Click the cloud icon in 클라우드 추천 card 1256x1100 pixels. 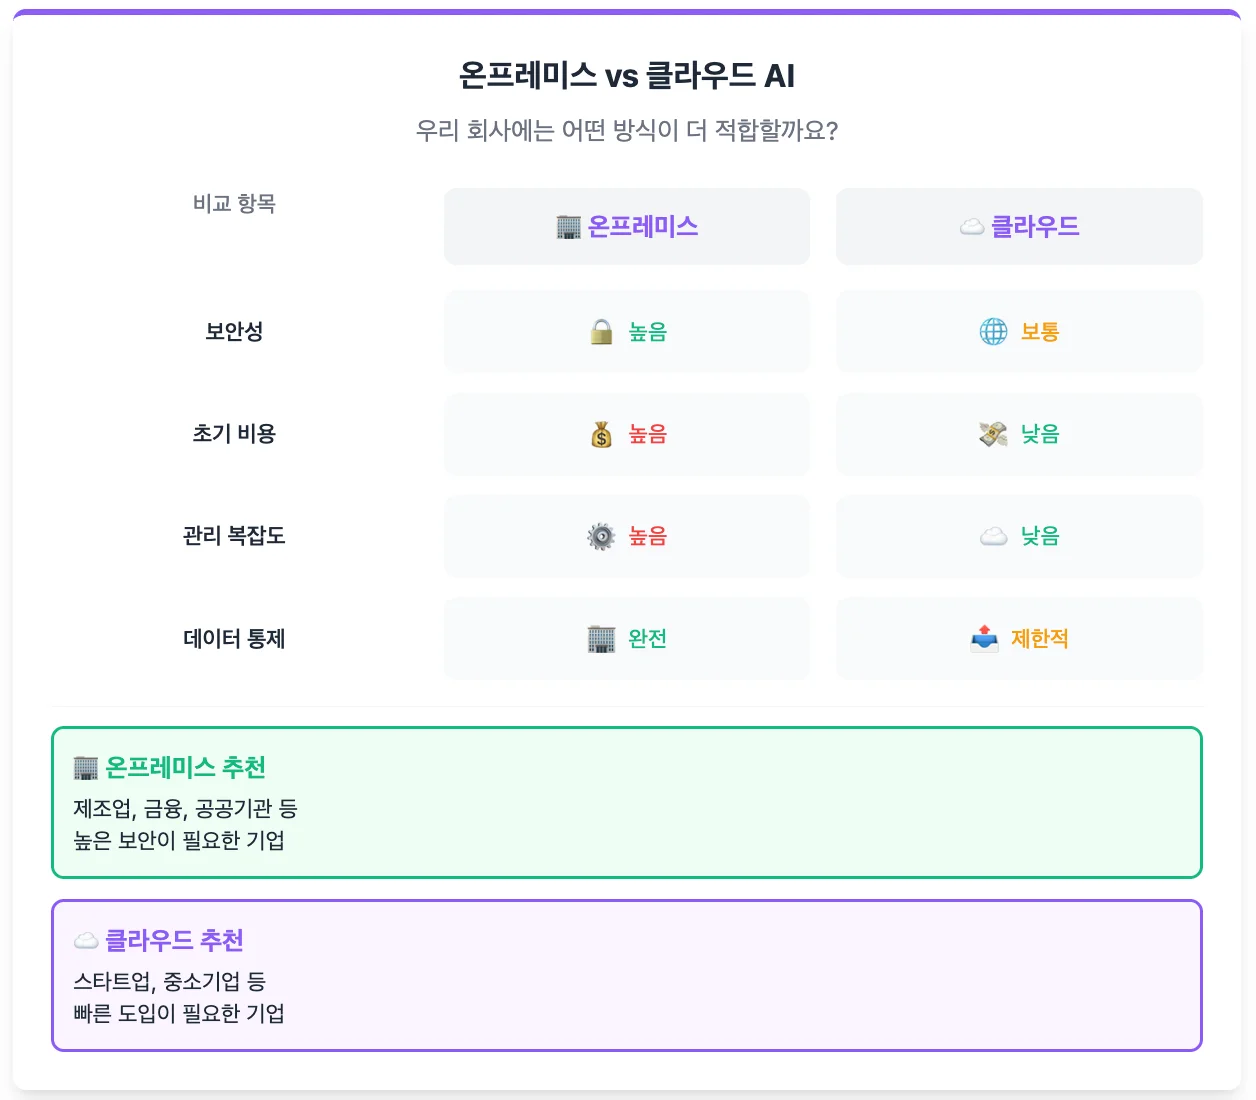pos(86,941)
